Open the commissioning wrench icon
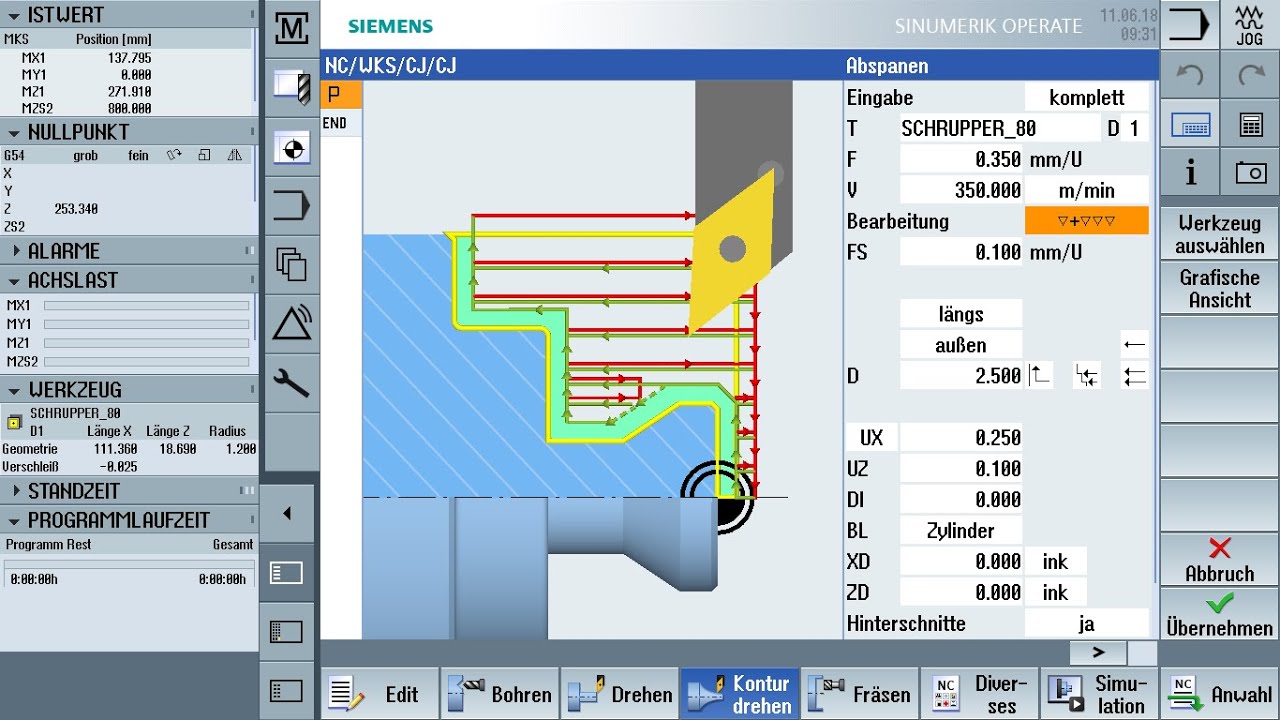1280x720 pixels. (x=291, y=383)
